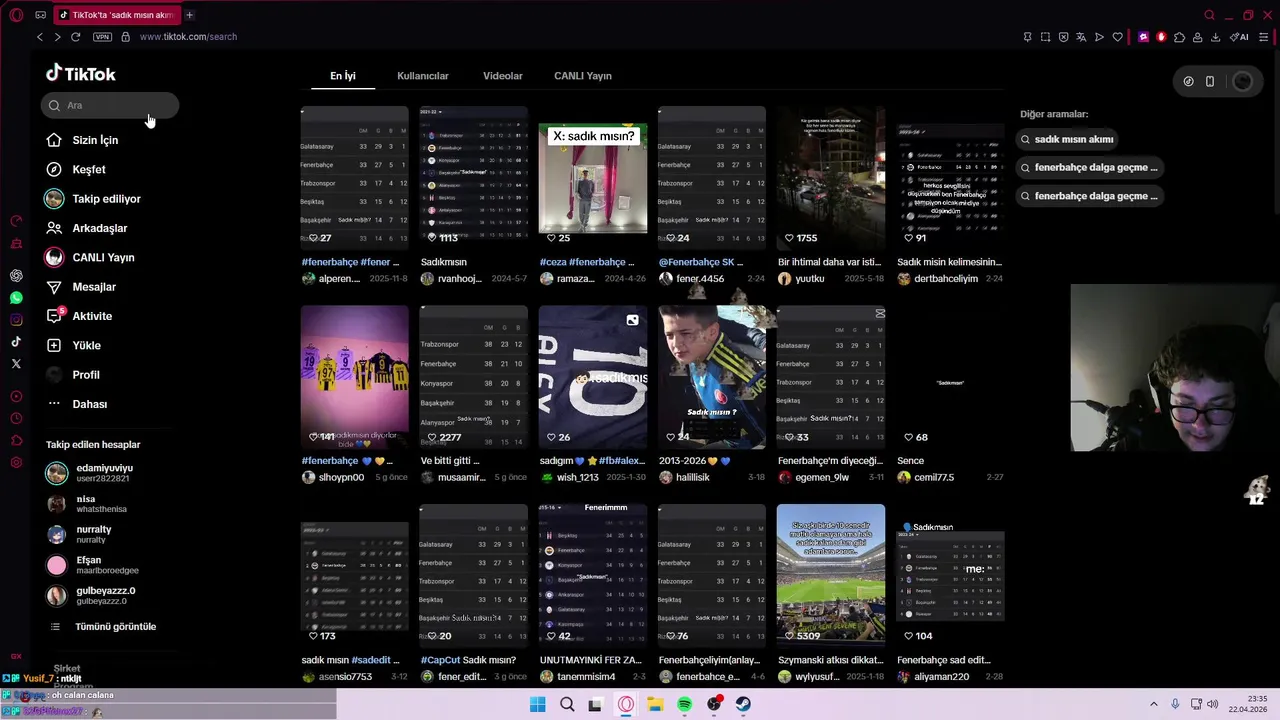Image resolution: width=1280 pixels, height=720 pixels.
Task: Open Takip ediliyor feed
Action: tap(93, 199)
